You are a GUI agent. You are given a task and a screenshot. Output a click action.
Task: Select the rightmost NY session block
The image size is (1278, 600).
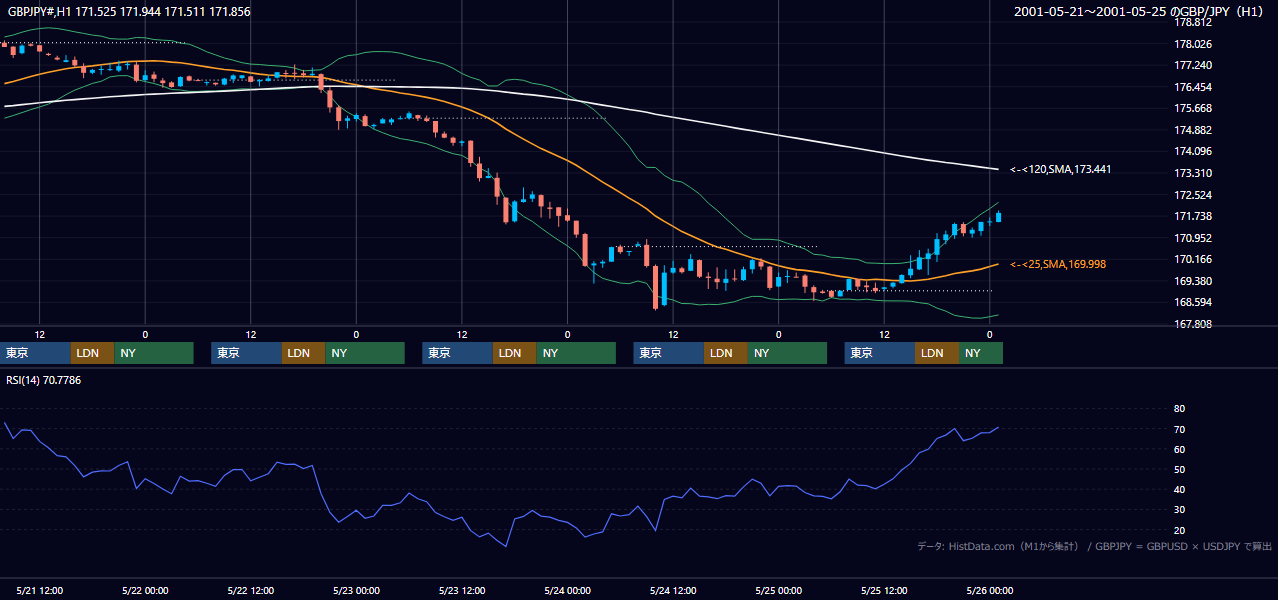[x=981, y=353]
